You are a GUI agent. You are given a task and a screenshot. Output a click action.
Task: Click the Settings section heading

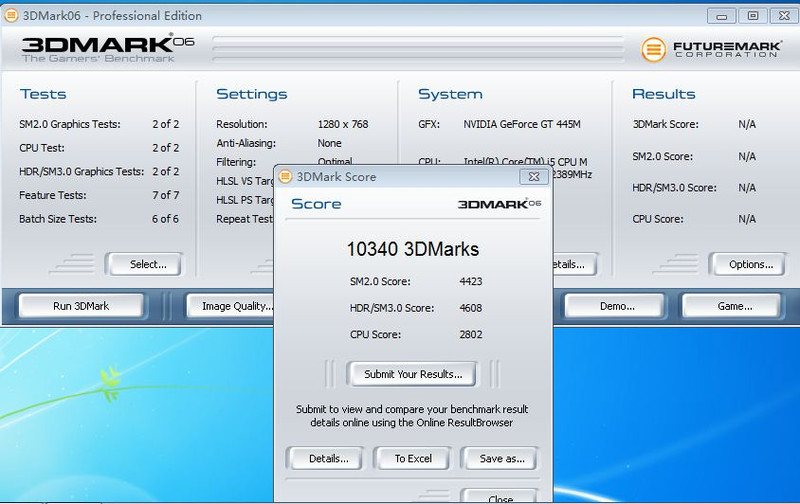252,94
